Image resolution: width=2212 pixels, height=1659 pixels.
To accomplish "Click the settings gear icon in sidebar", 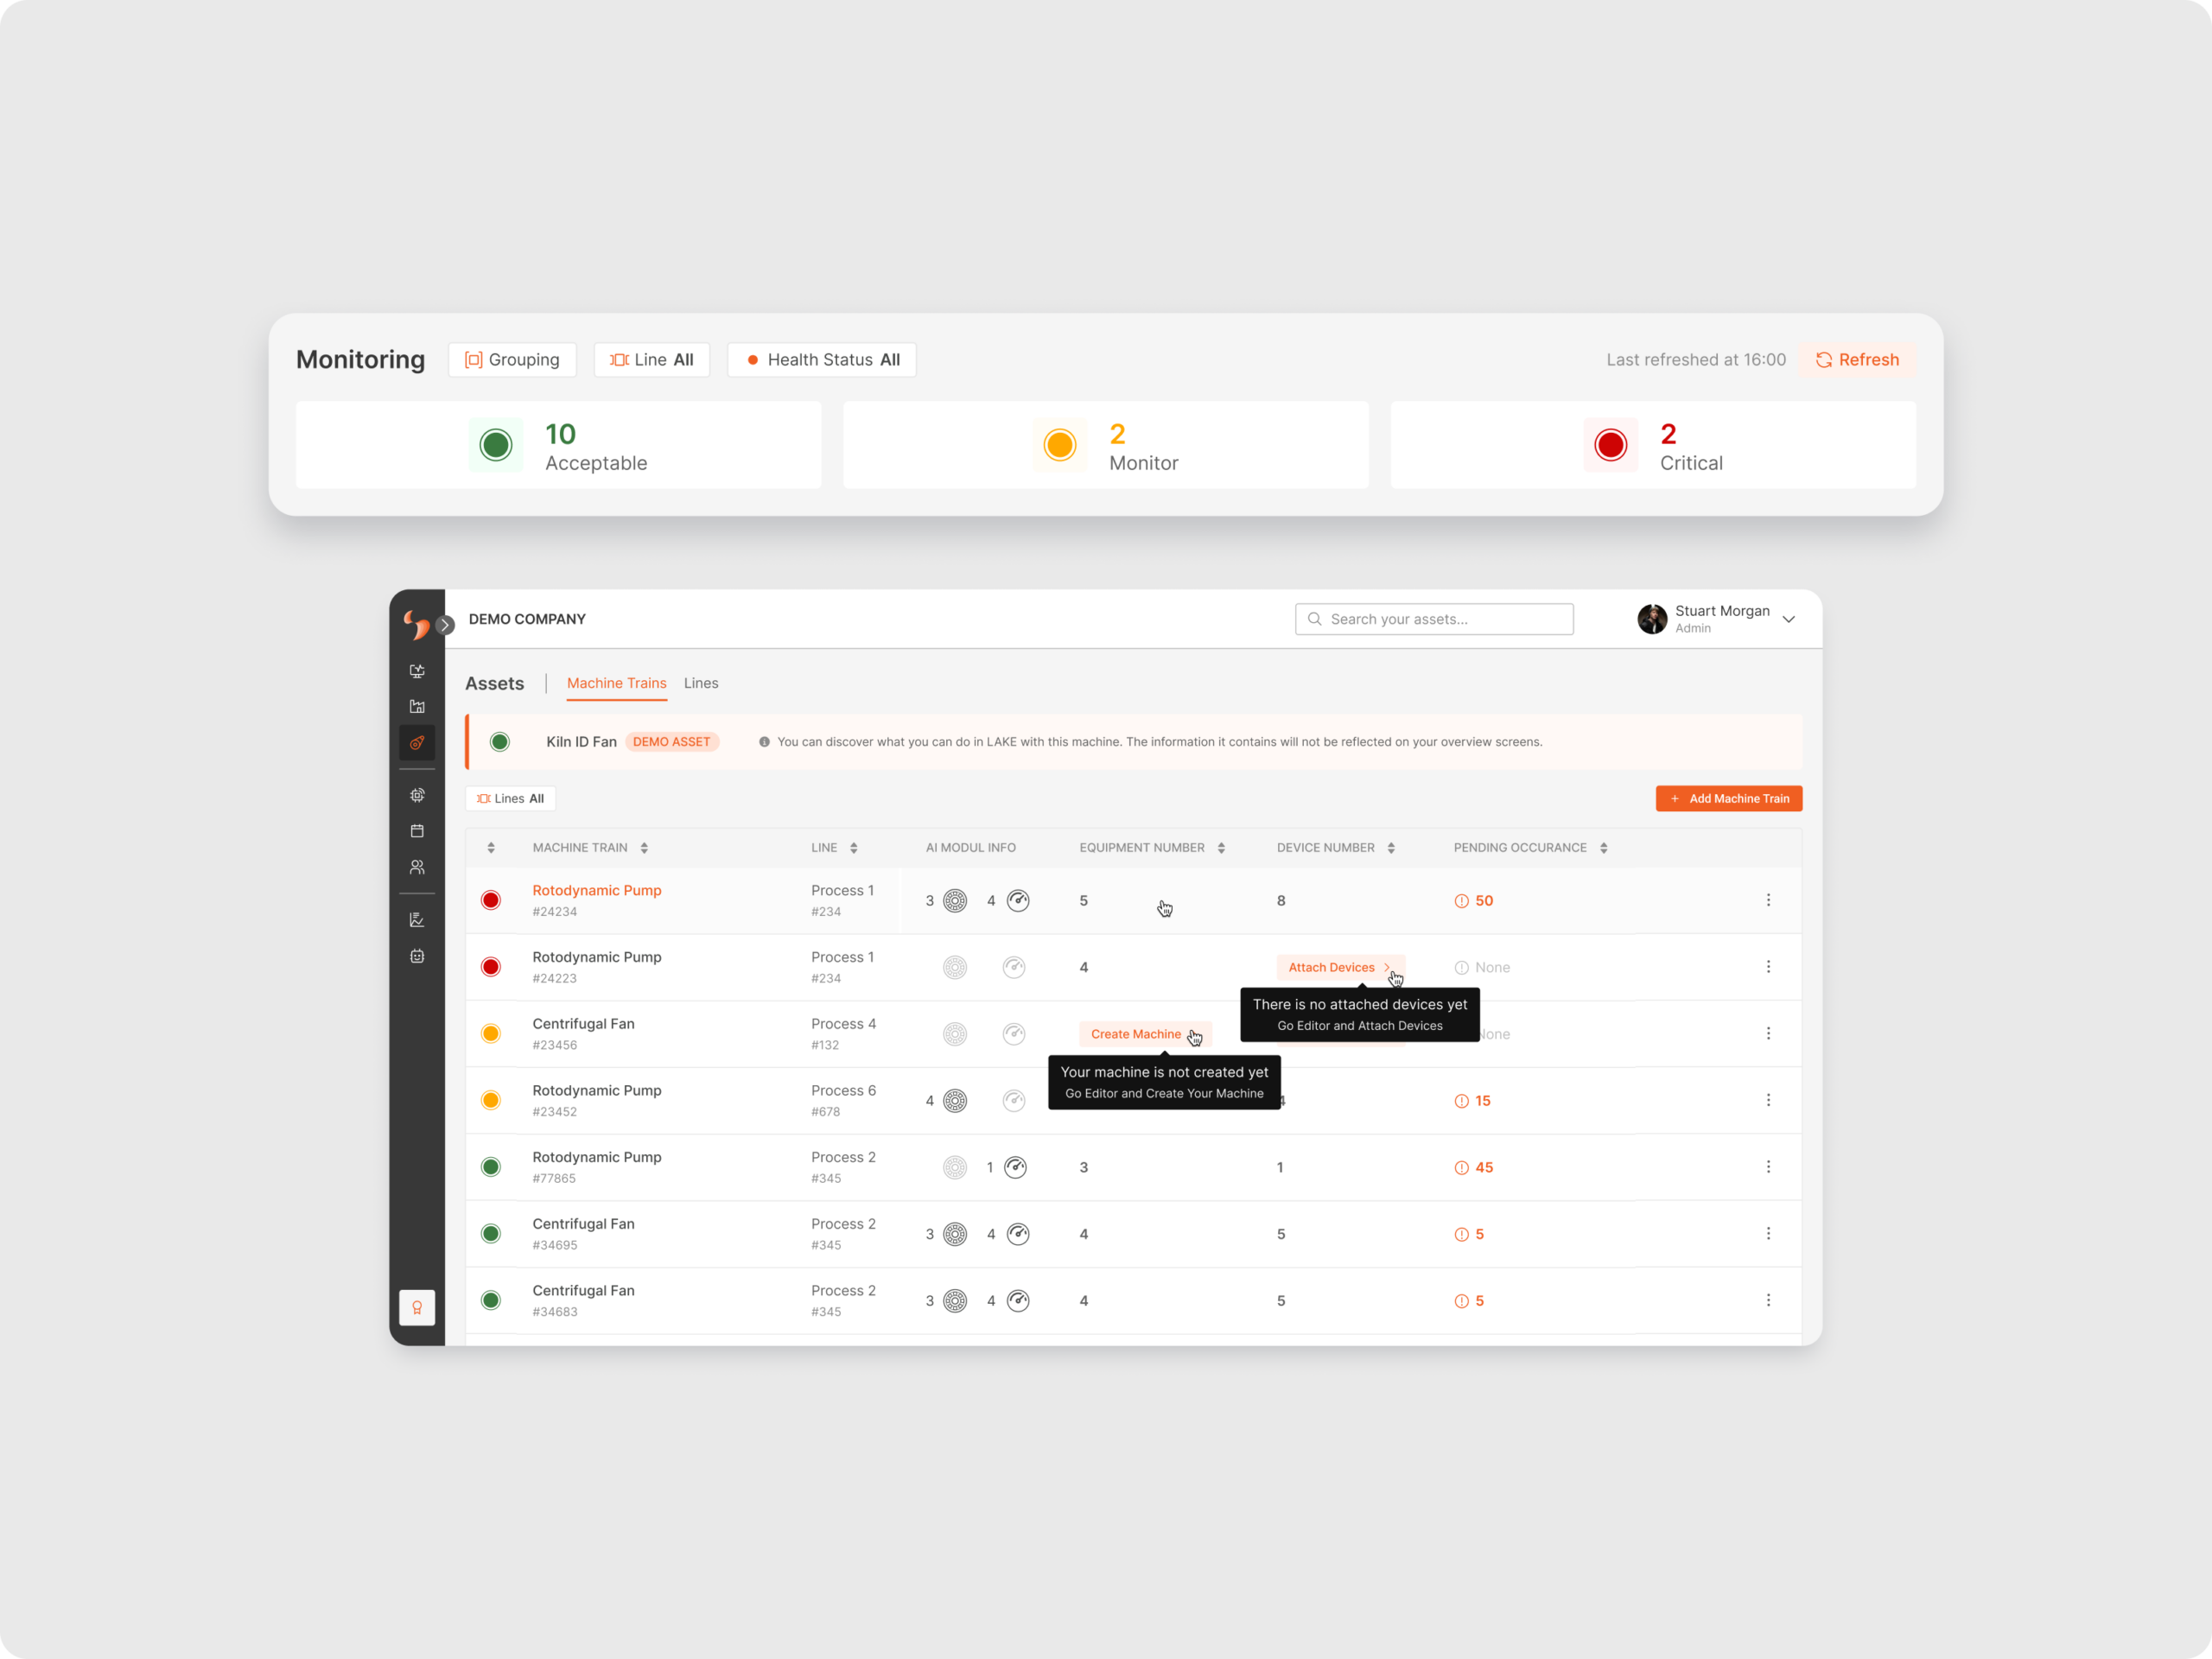I will click(416, 797).
